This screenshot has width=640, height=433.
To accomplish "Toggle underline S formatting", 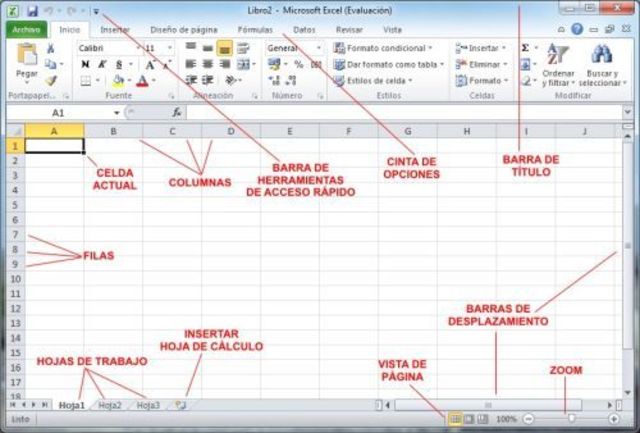I will point(119,64).
